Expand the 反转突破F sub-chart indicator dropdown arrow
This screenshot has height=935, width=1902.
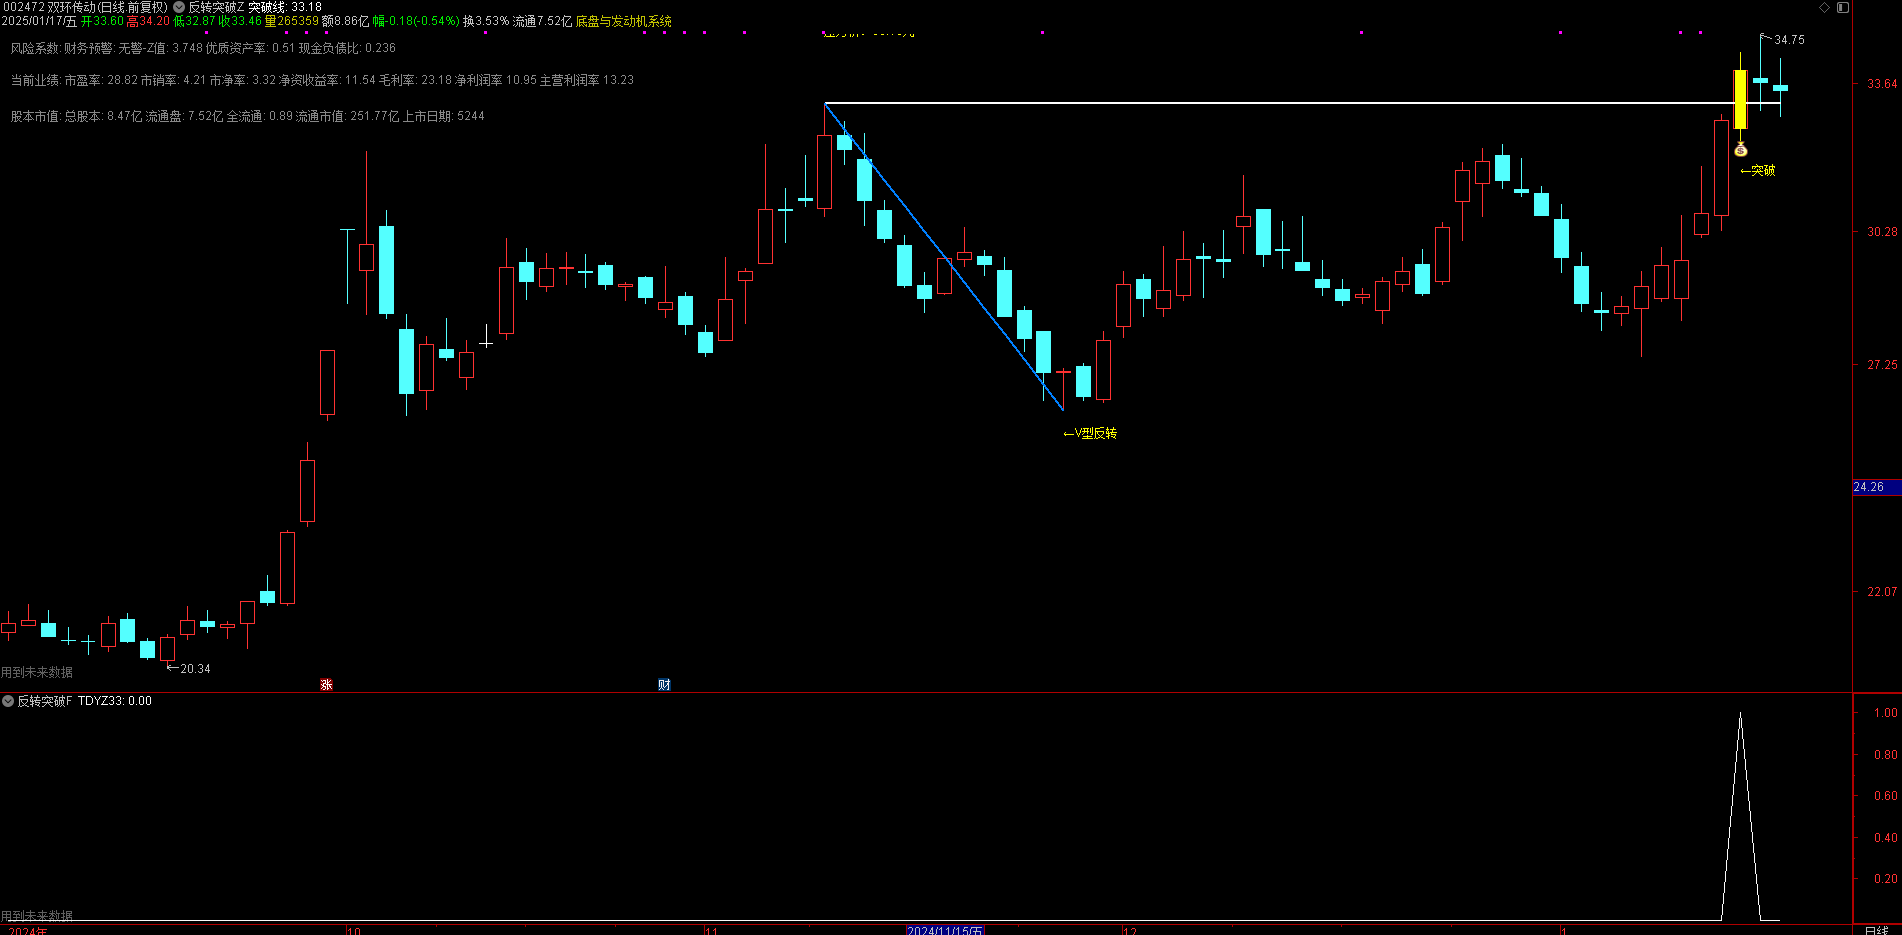[8, 701]
